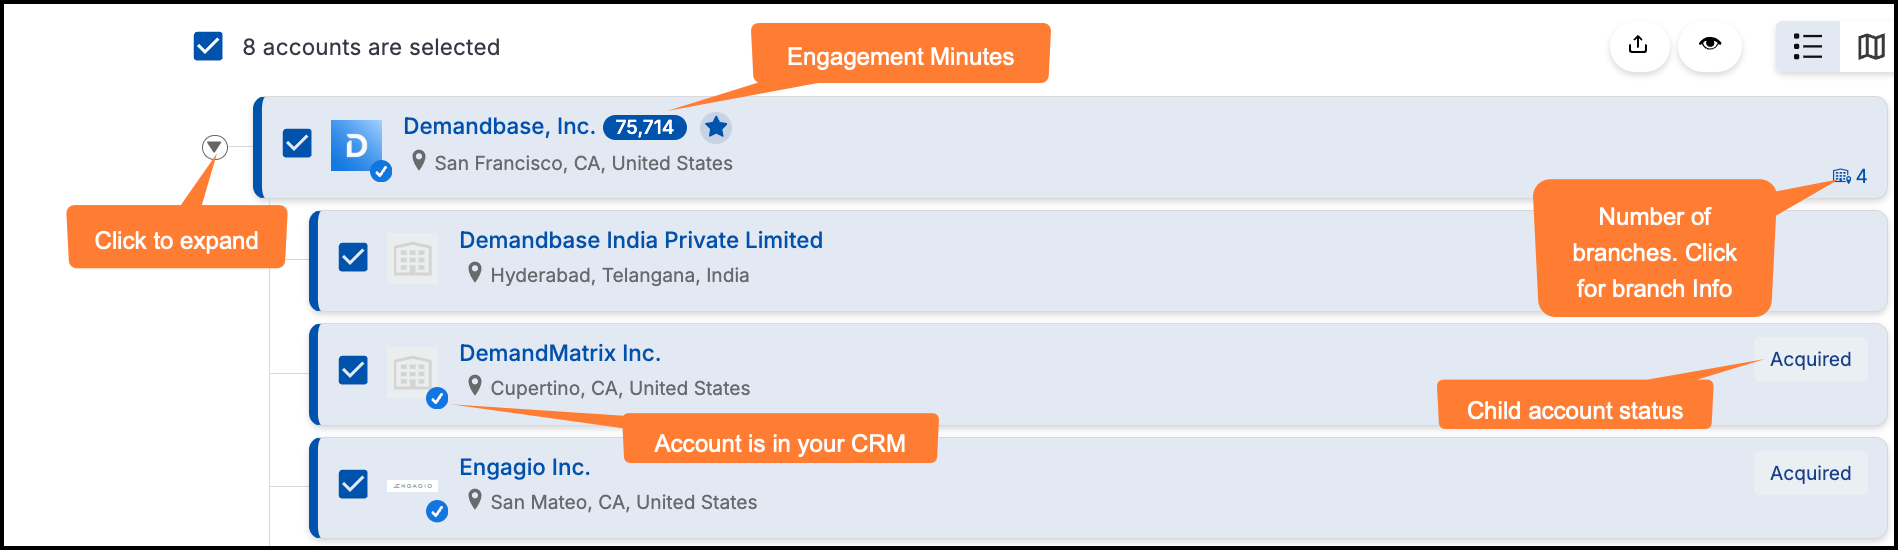The height and width of the screenshot is (550, 1898).
Task: Switch to list view
Action: pyautogui.click(x=1808, y=46)
